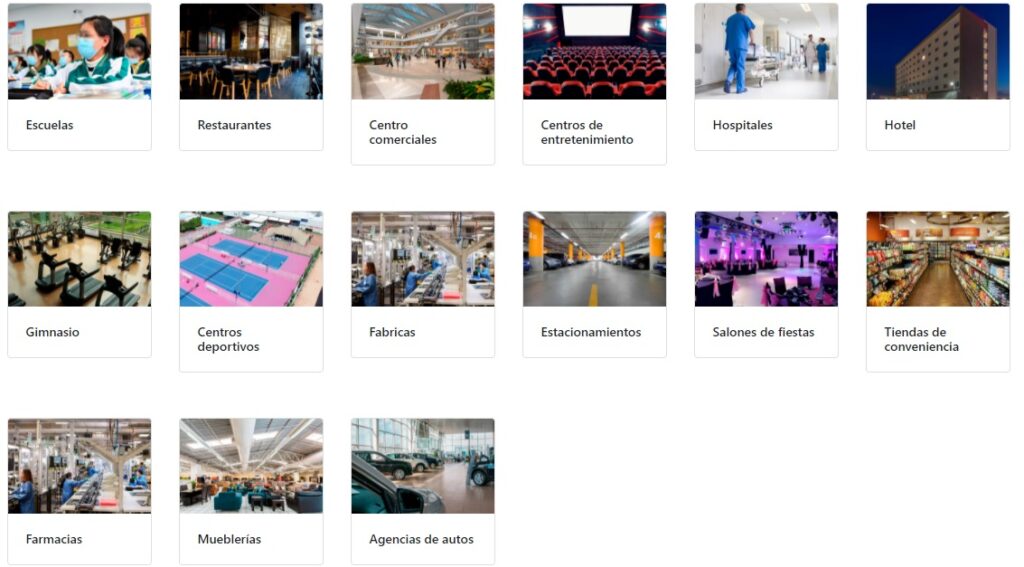The height and width of the screenshot is (567, 1024).
Task: Open the Gimnasio treadmill photo
Action: click(x=79, y=259)
